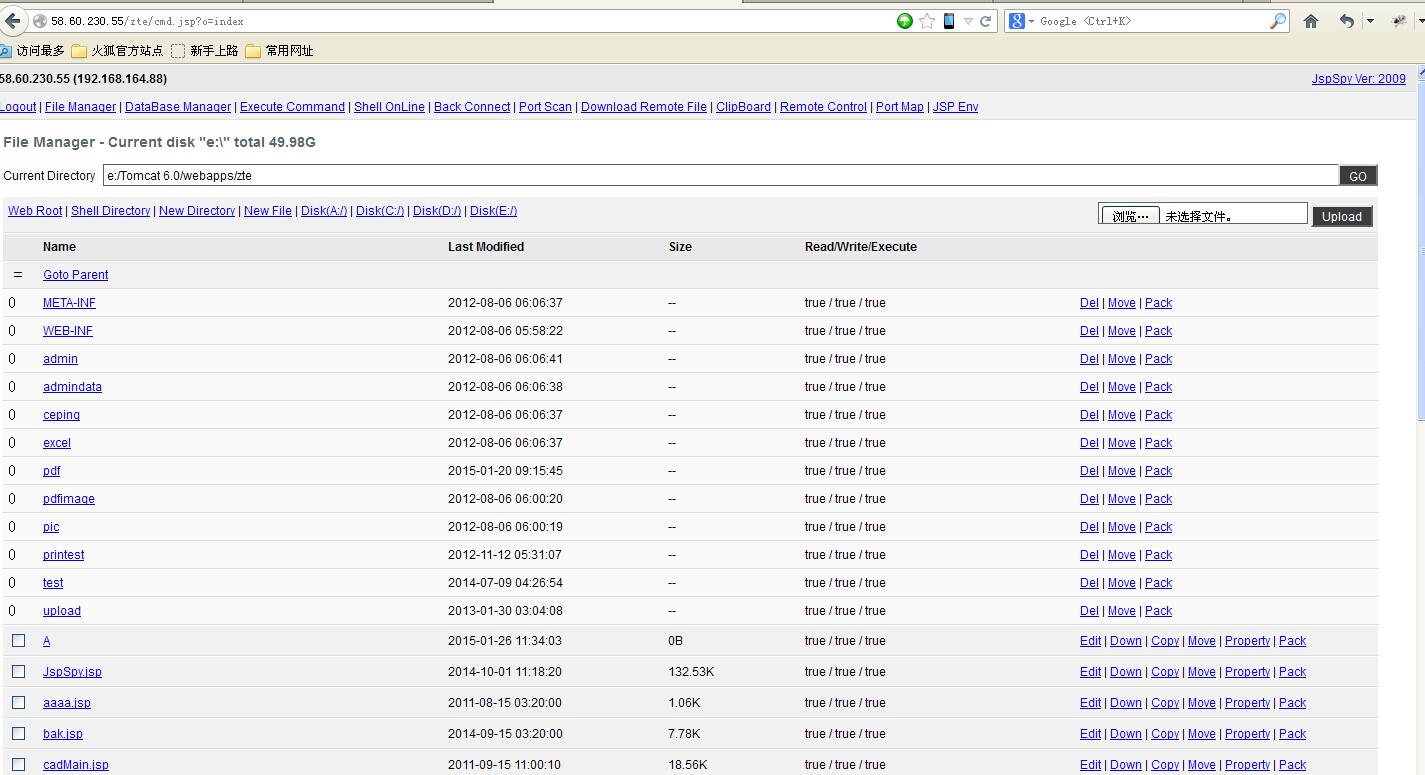Open the Back Connect menu link
The height and width of the screenshot is (775, 1425).
(x=472, y=107)
